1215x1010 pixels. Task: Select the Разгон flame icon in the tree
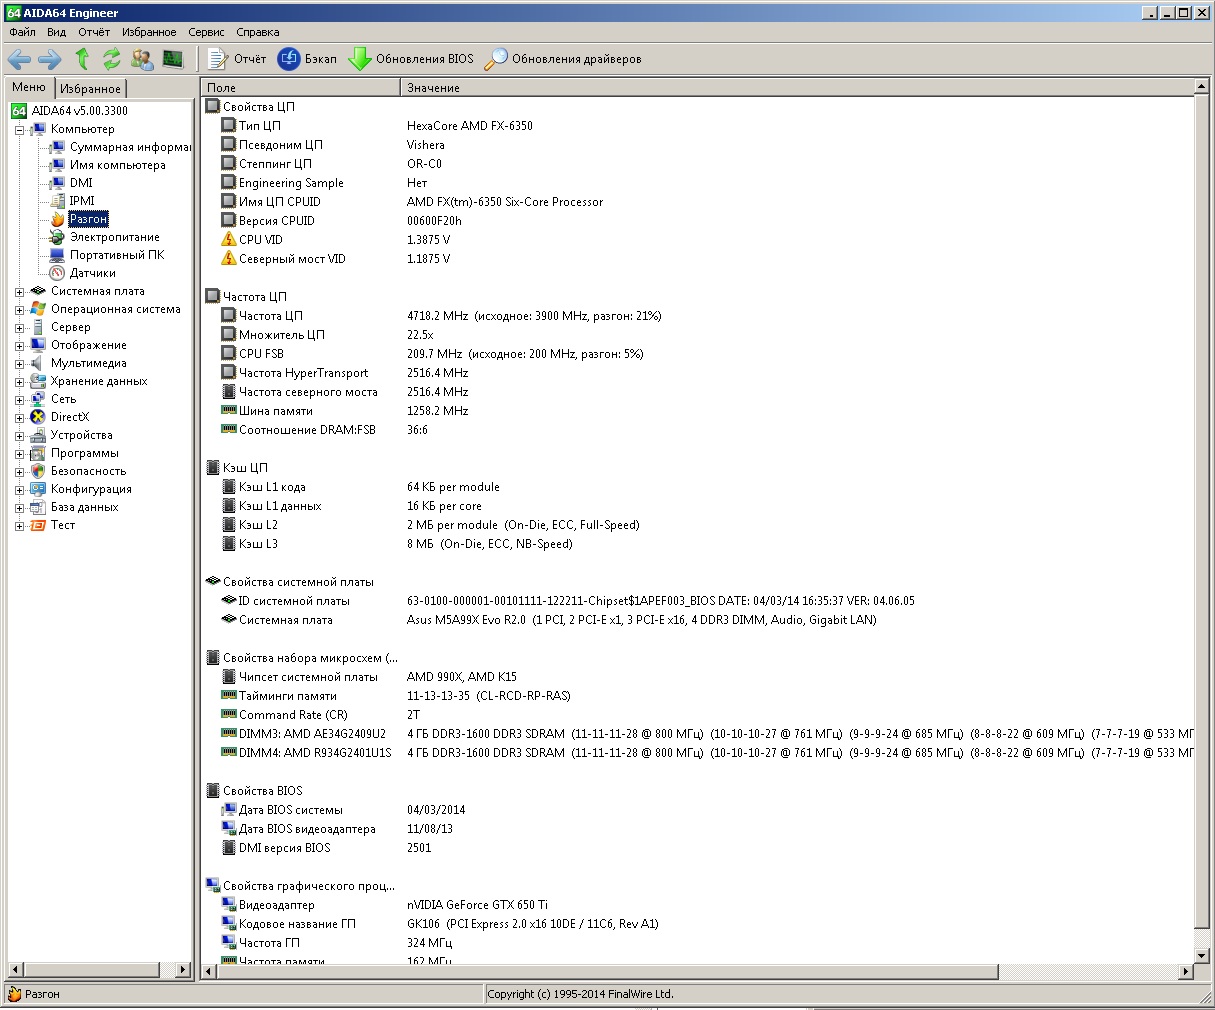coord(57,219)
